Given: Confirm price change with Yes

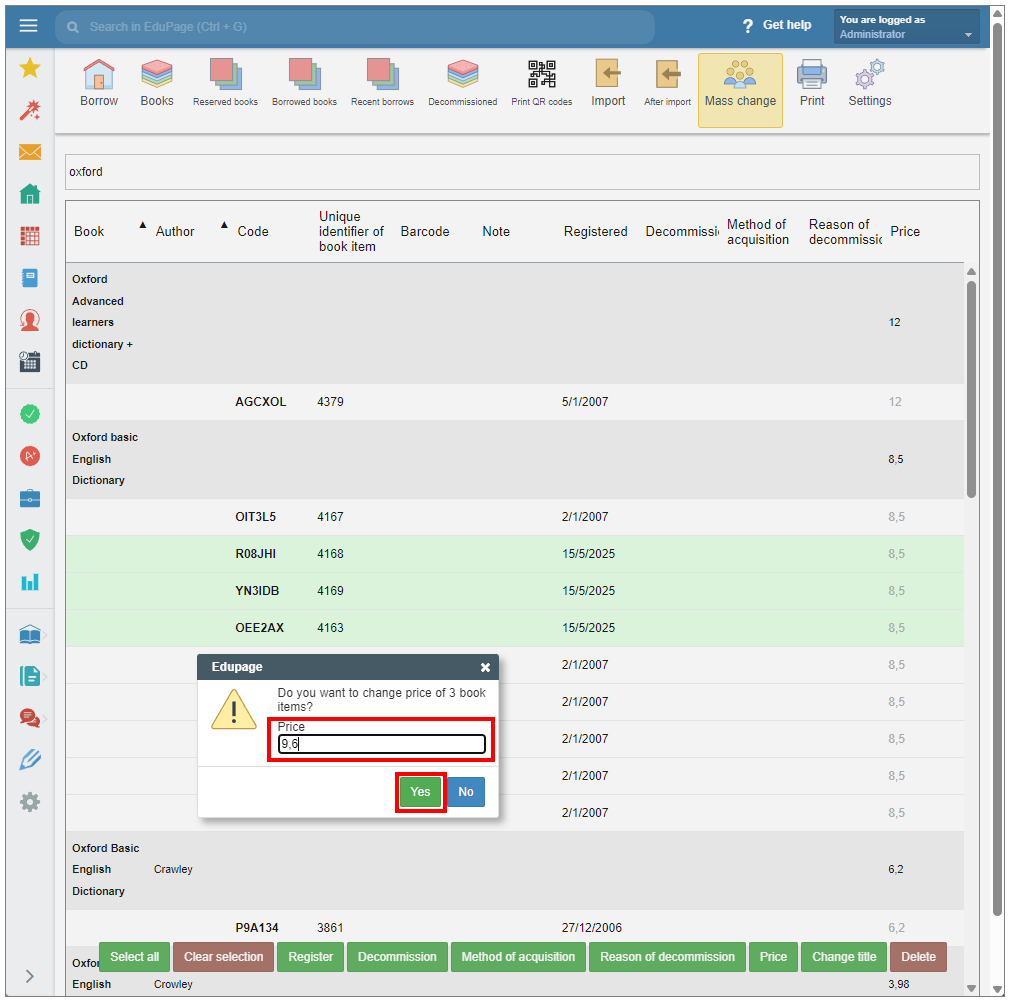Looking at the screenshot, I should pos(420,792).
